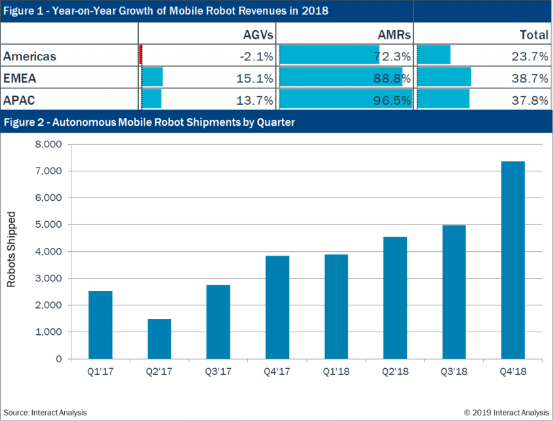The height and width of the screenshot is (421, 553).
Task: Click the Q1'18 bar
Action: tap(336, 306)
